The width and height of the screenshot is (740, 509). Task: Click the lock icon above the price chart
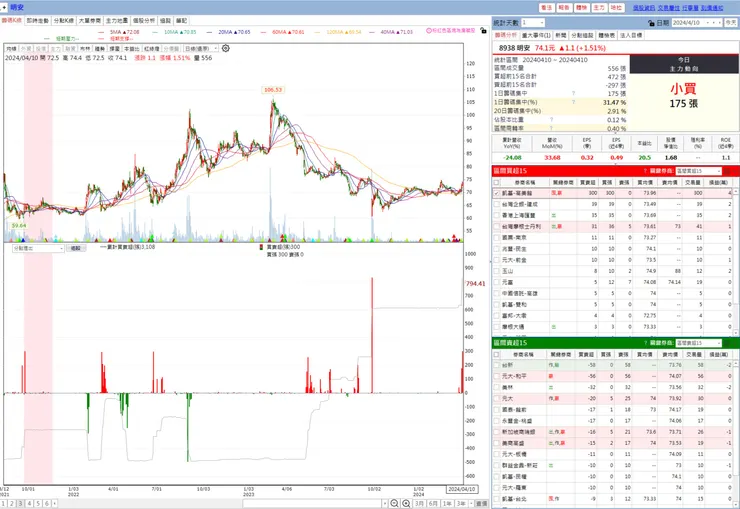(483, 30)
